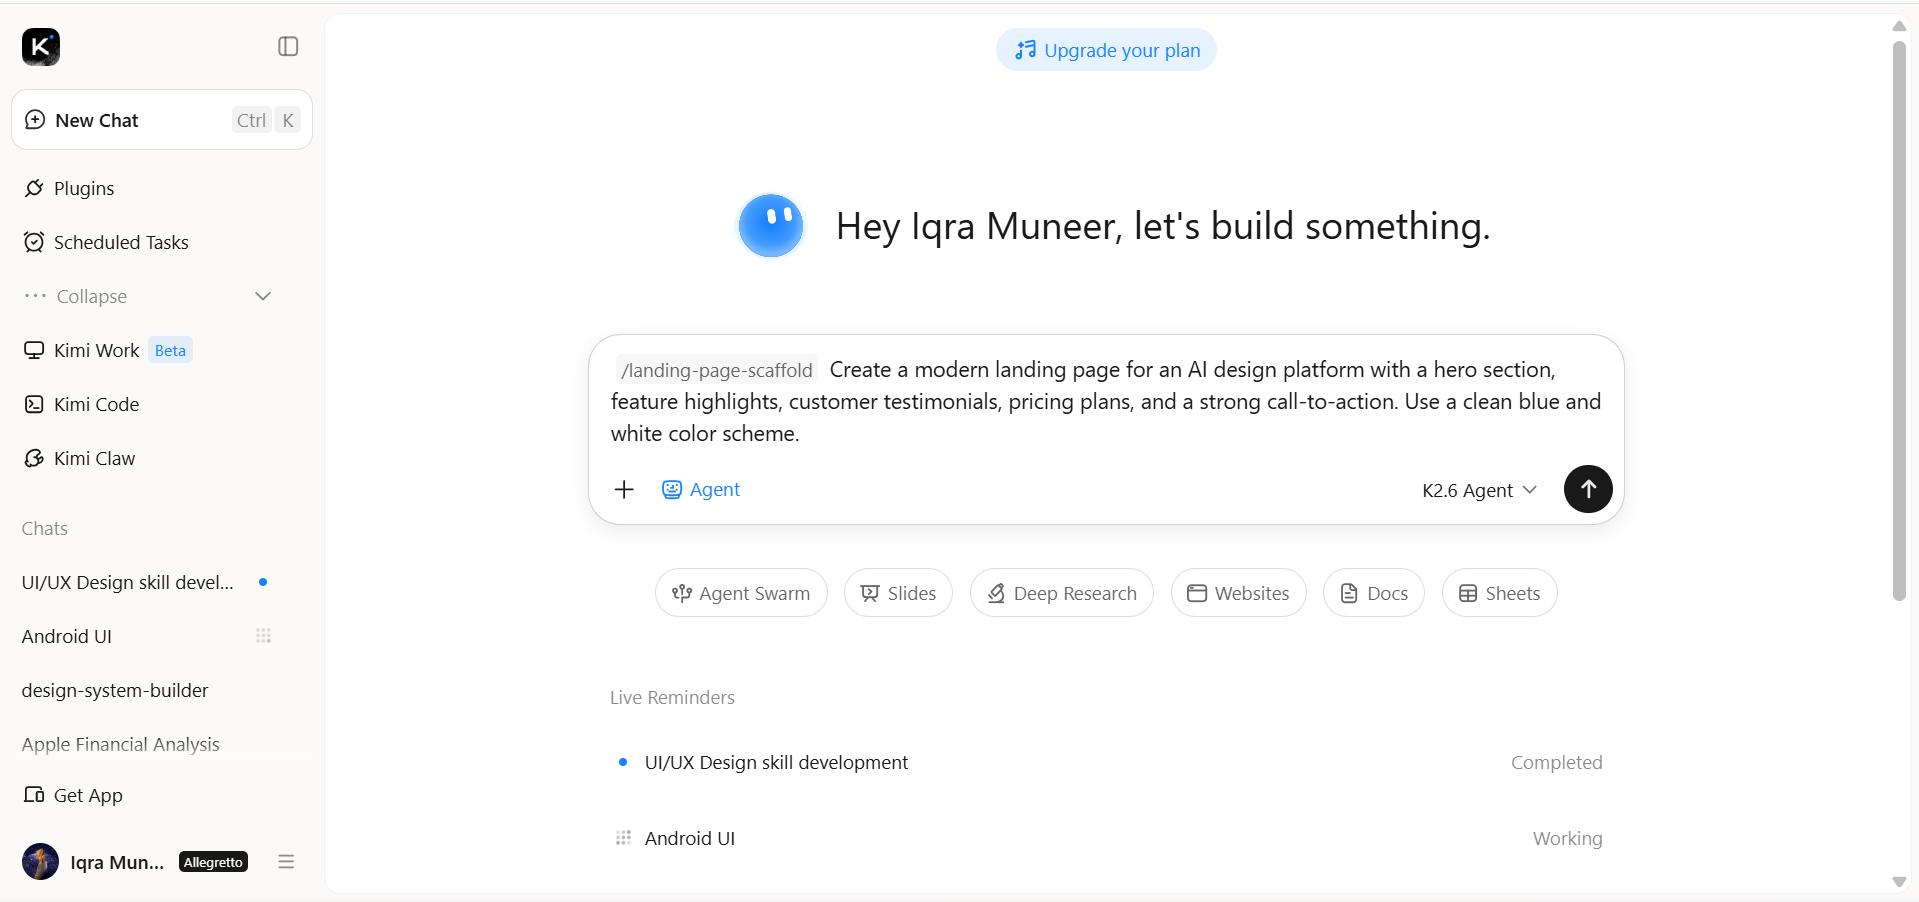Click the scroll down arrow
This screenshot has width=1919, height=902.
pos(1899,882)
